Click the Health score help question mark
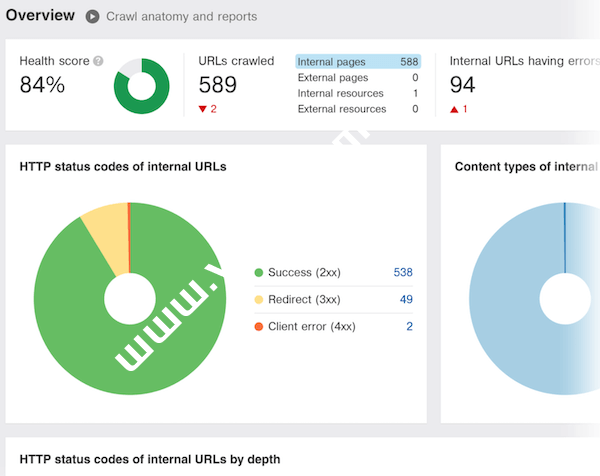600x476 pixels. 98,61
